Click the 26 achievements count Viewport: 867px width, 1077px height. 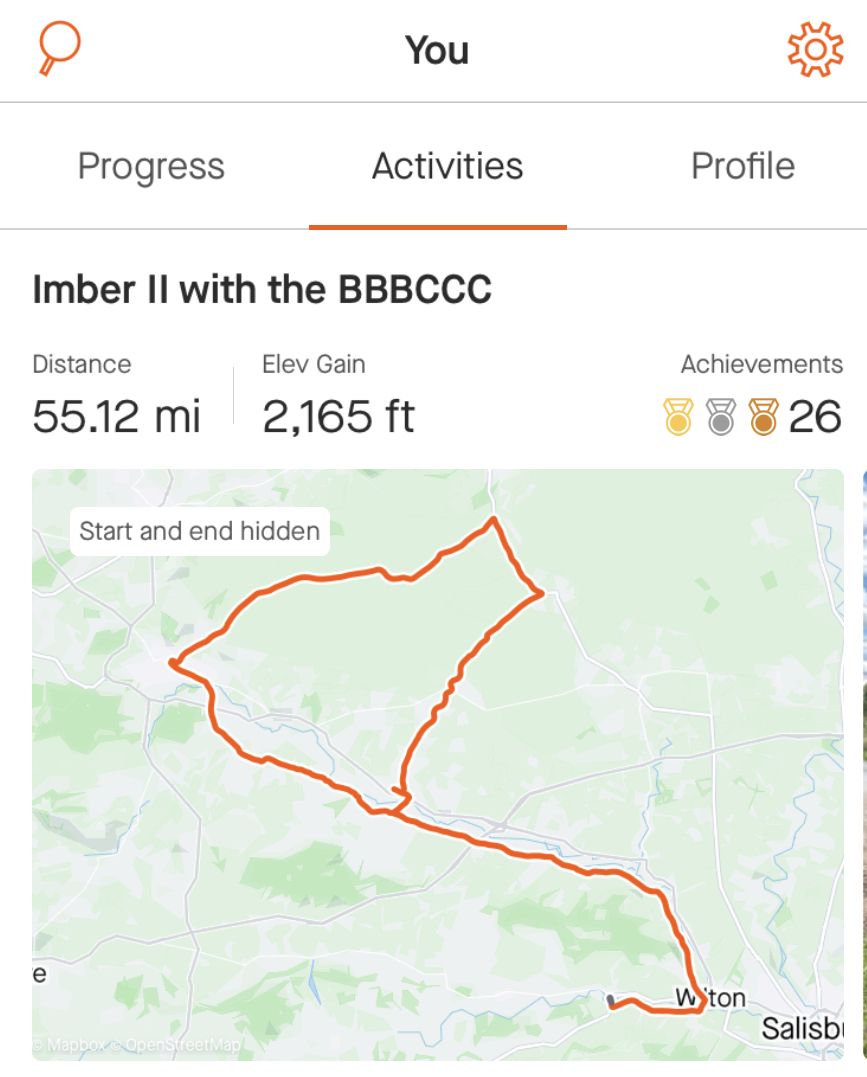tap(815, 417)
